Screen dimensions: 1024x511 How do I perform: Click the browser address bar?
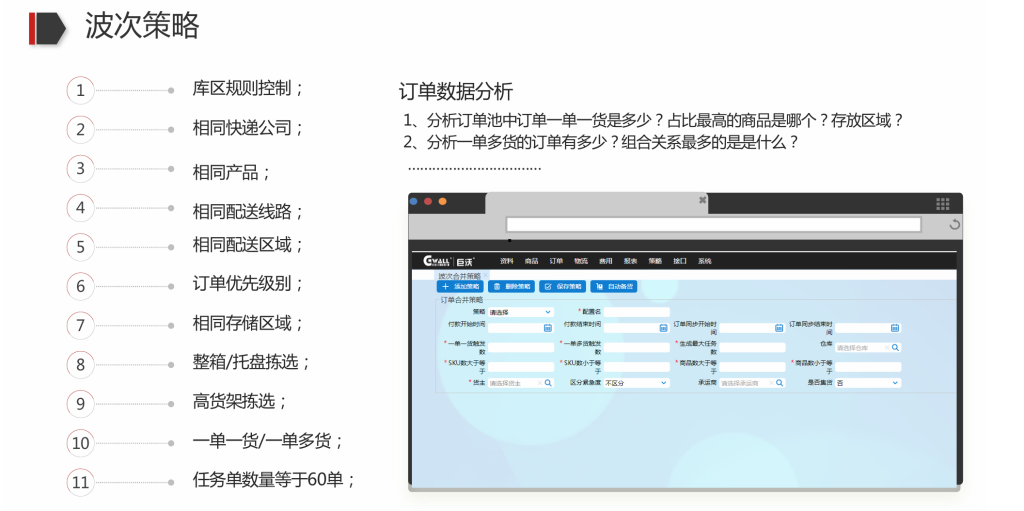tap(712, 225)
